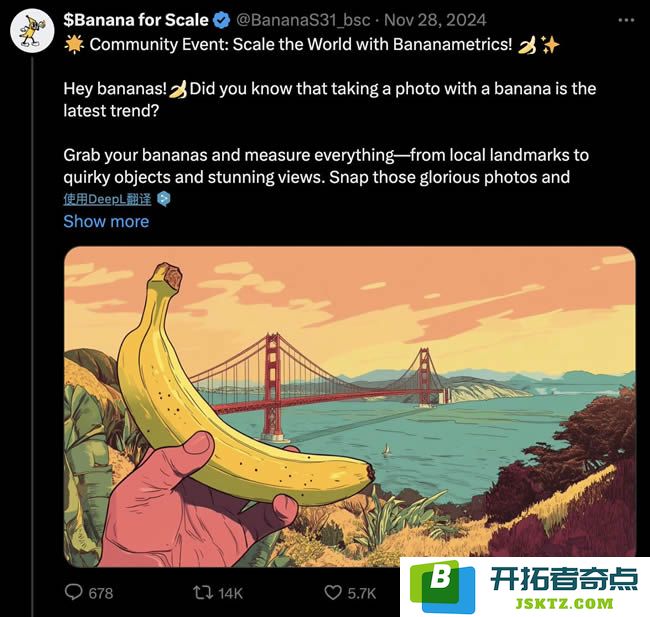
Task: Click the 5.7K likes count
Action: [361, 593]
